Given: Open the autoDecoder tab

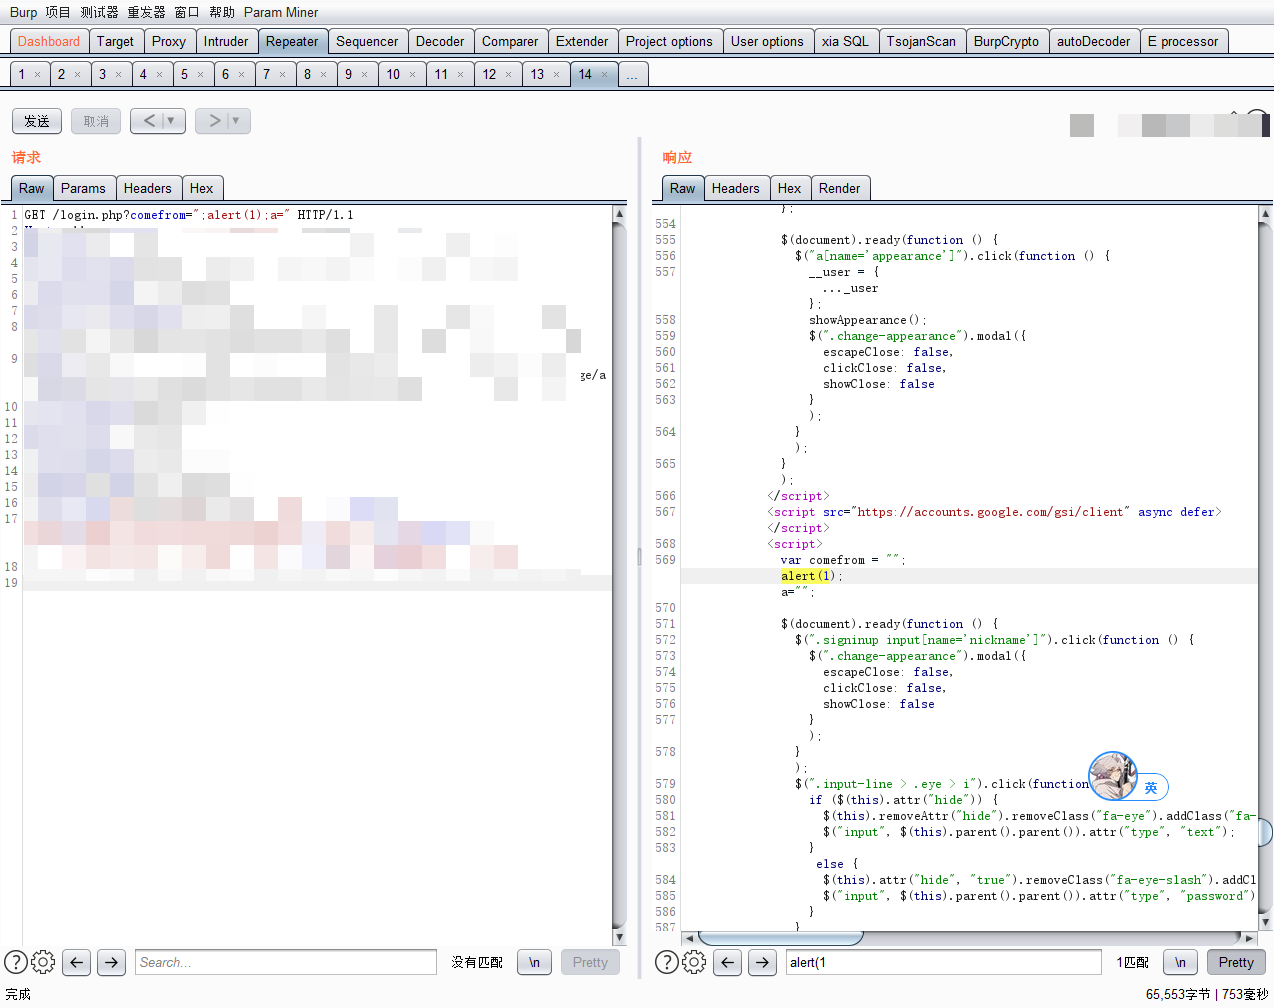Looking at the screenshot, I should click(1093, 41).
